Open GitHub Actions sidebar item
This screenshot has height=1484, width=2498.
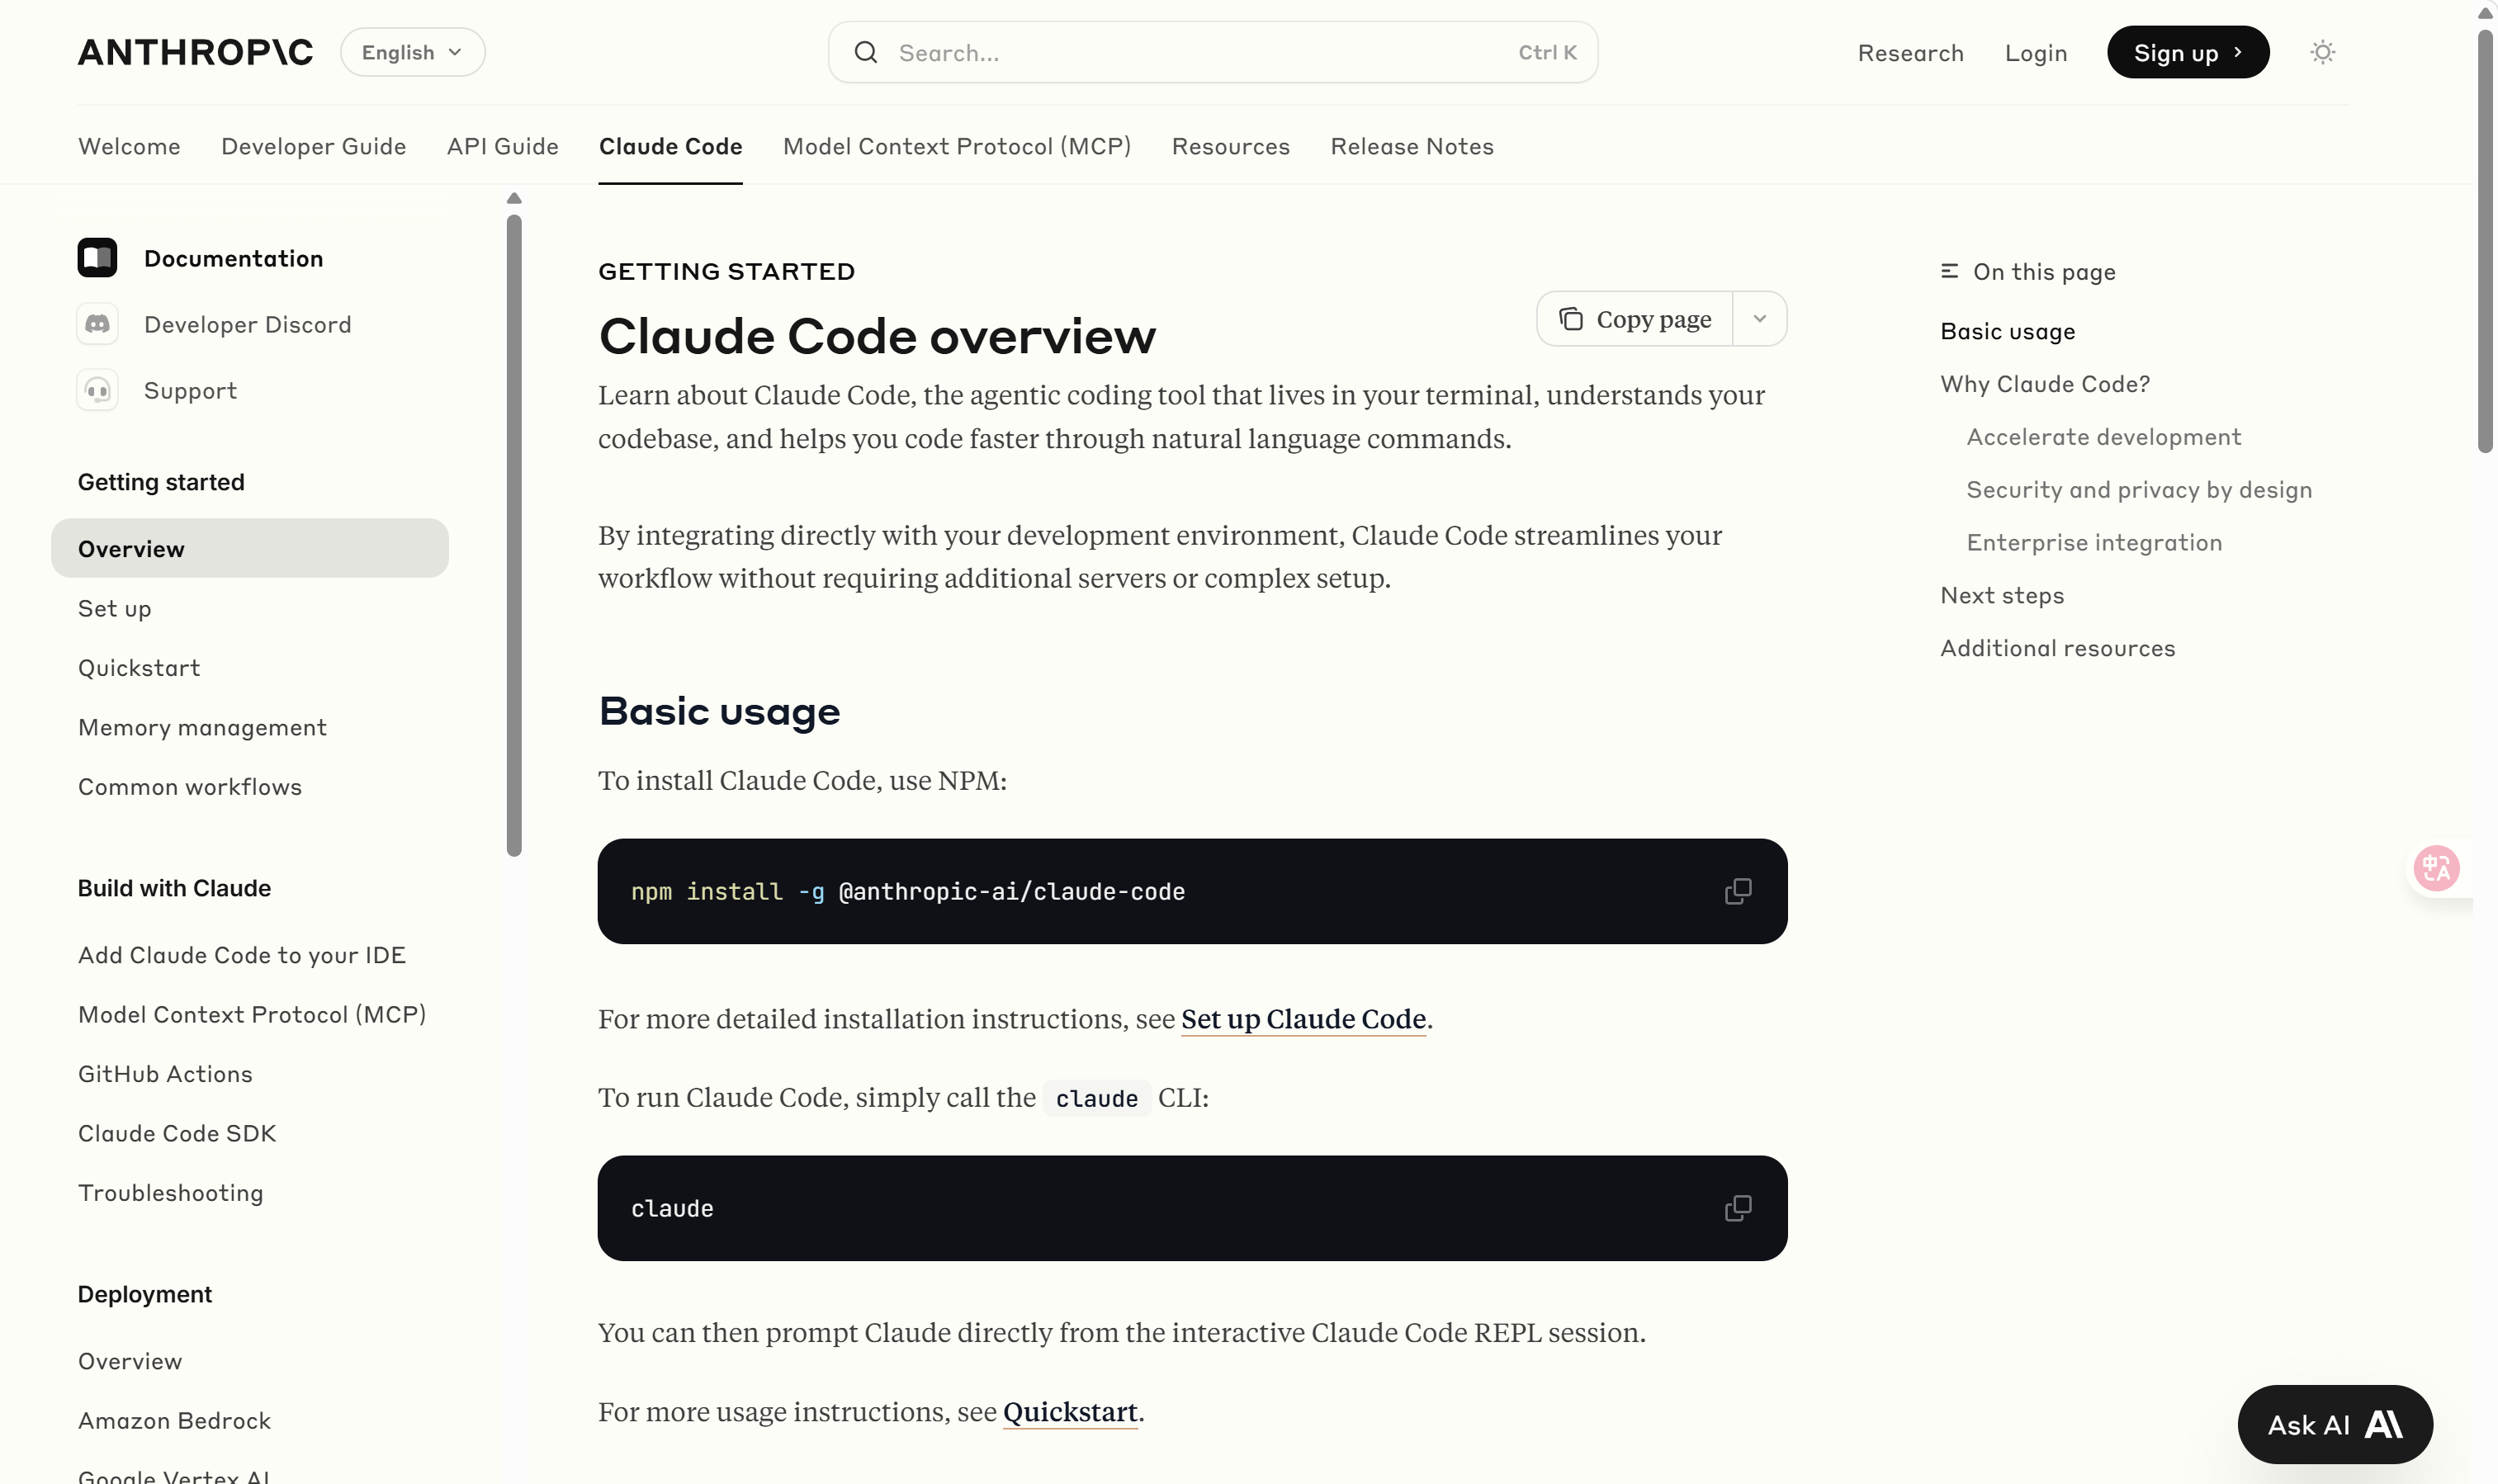coord(165,1074)
